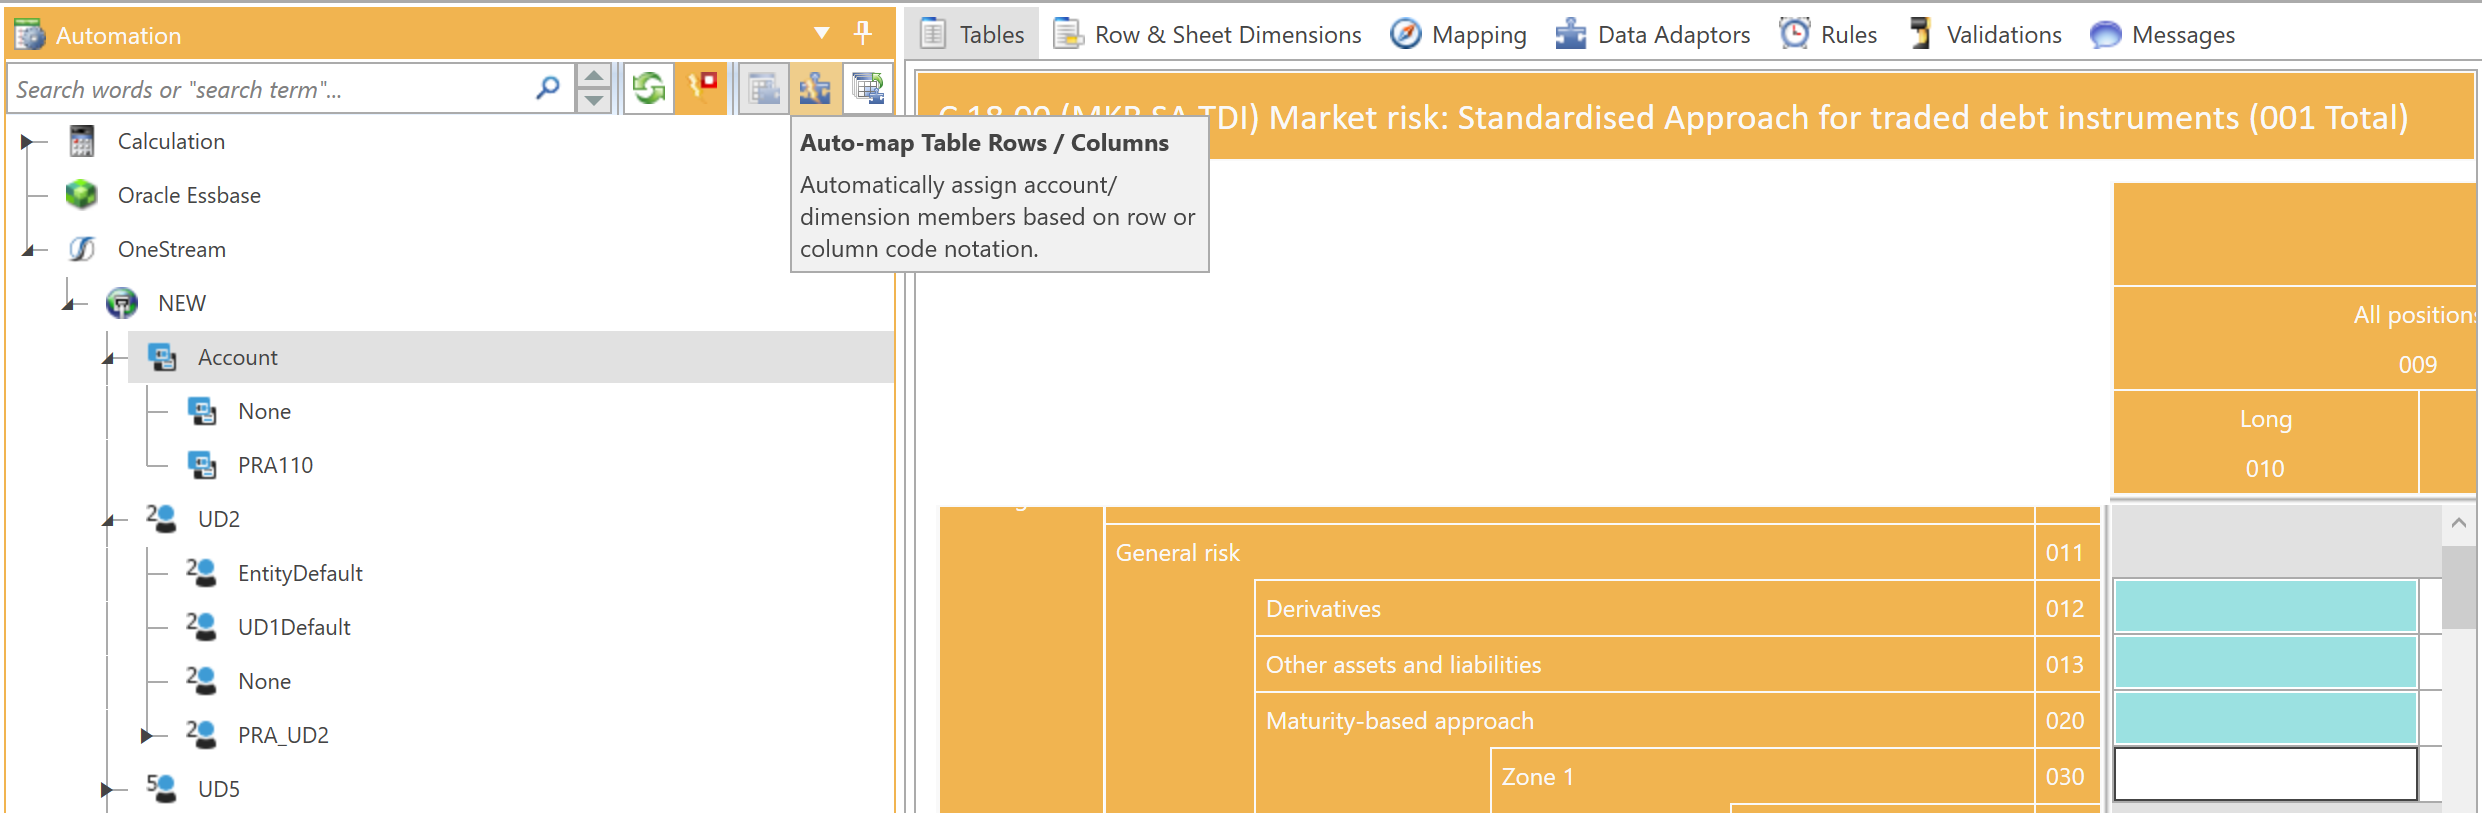Screen dimensions: 2482x813
Task: Expand the UD5 dimension node
Action: click(x=106, y=790)
